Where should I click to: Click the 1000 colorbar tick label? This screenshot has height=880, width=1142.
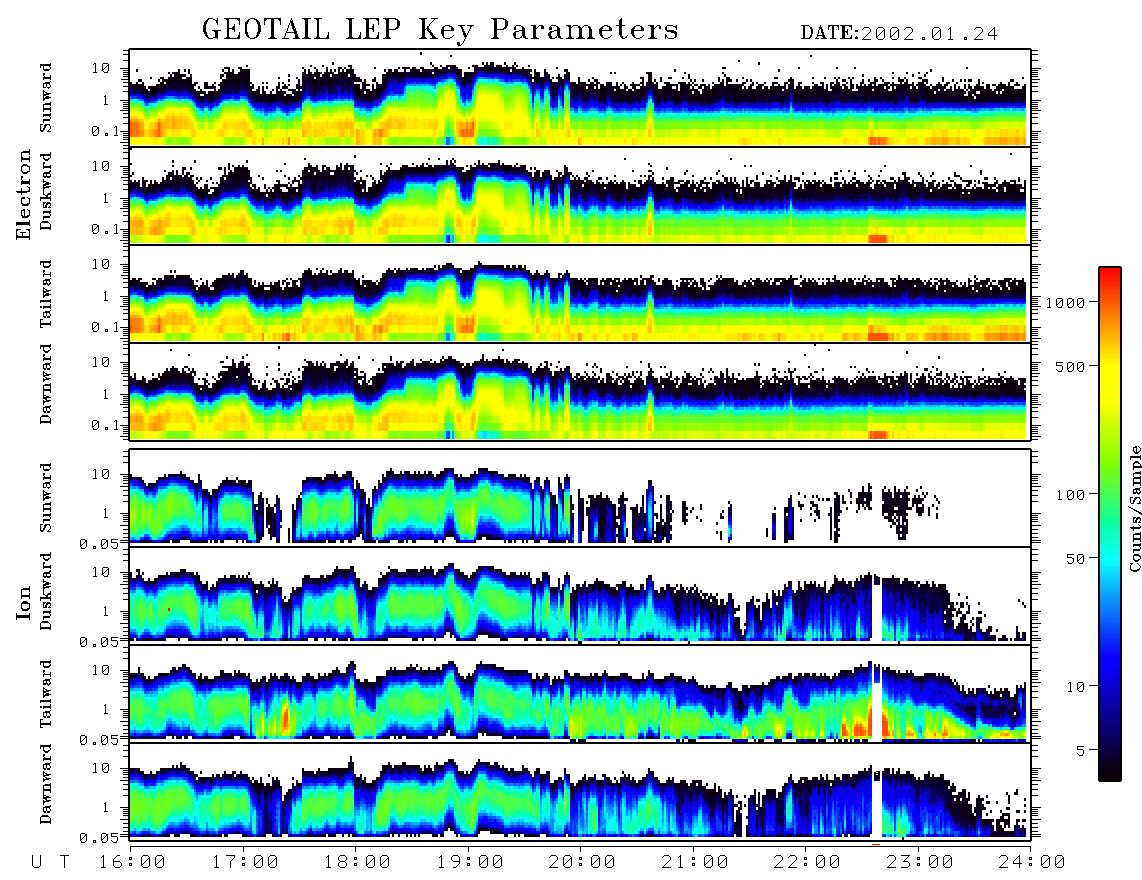click(1066, 302)
